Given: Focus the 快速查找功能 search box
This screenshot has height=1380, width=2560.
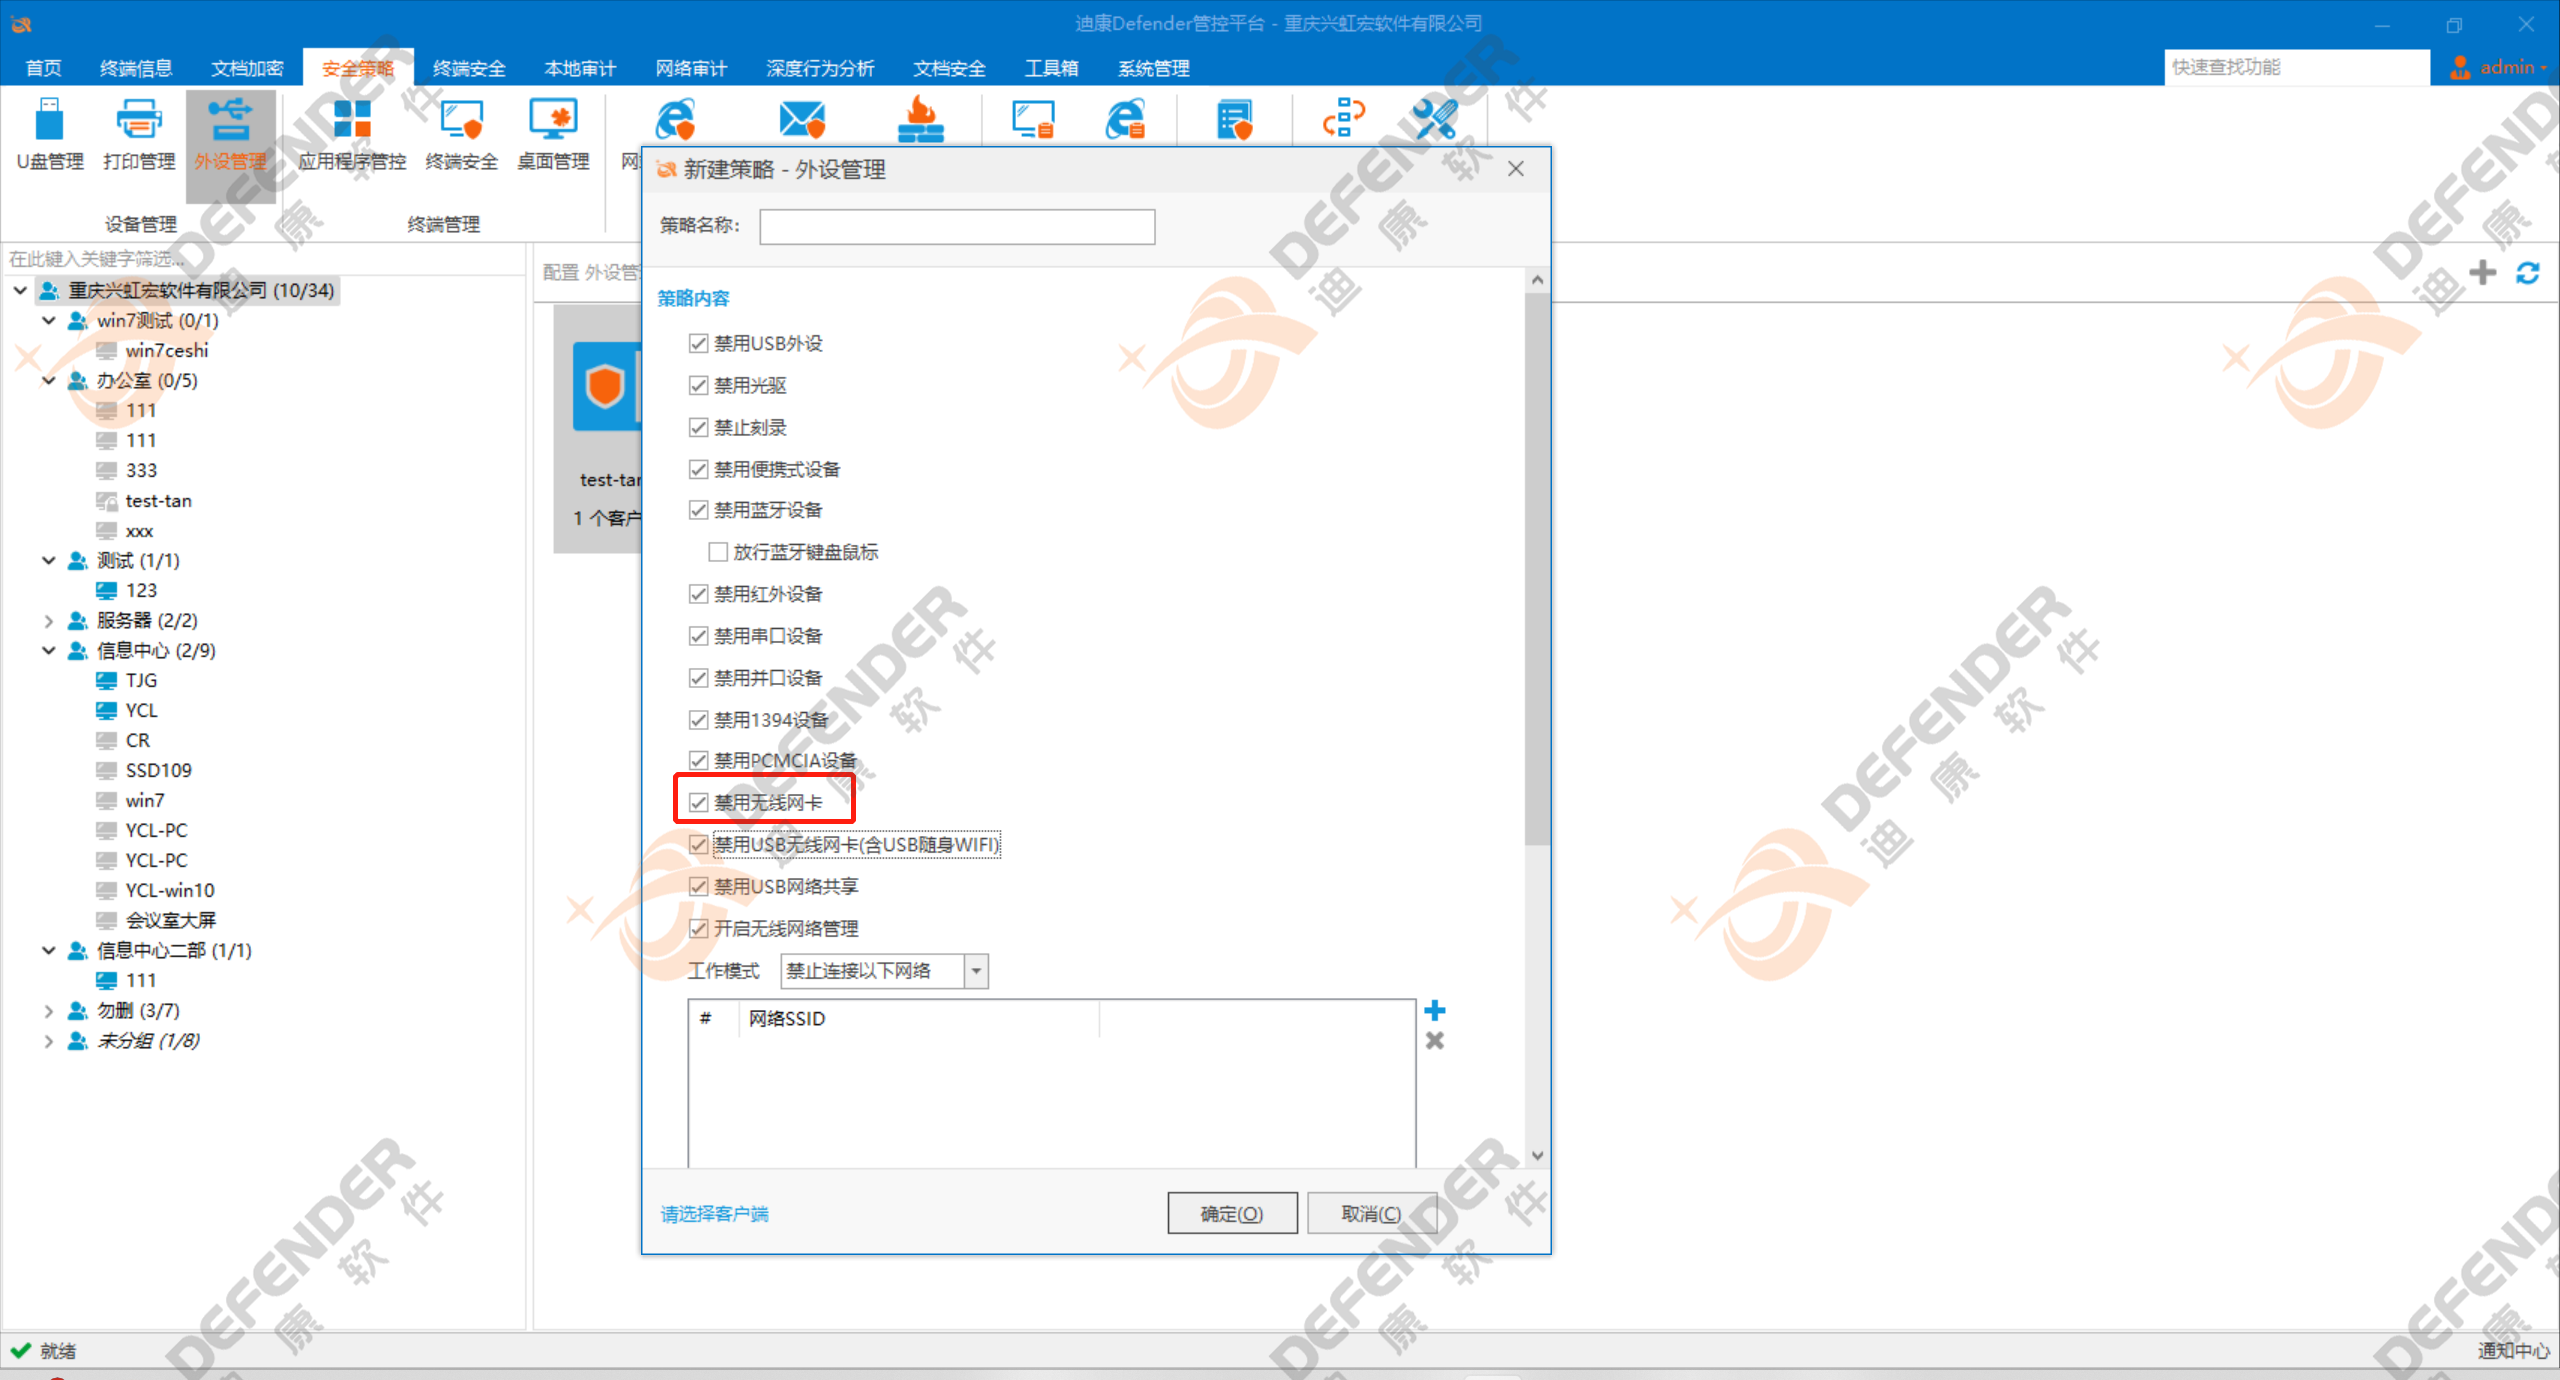Looking at the screenshot, I should coord(2296,67).
